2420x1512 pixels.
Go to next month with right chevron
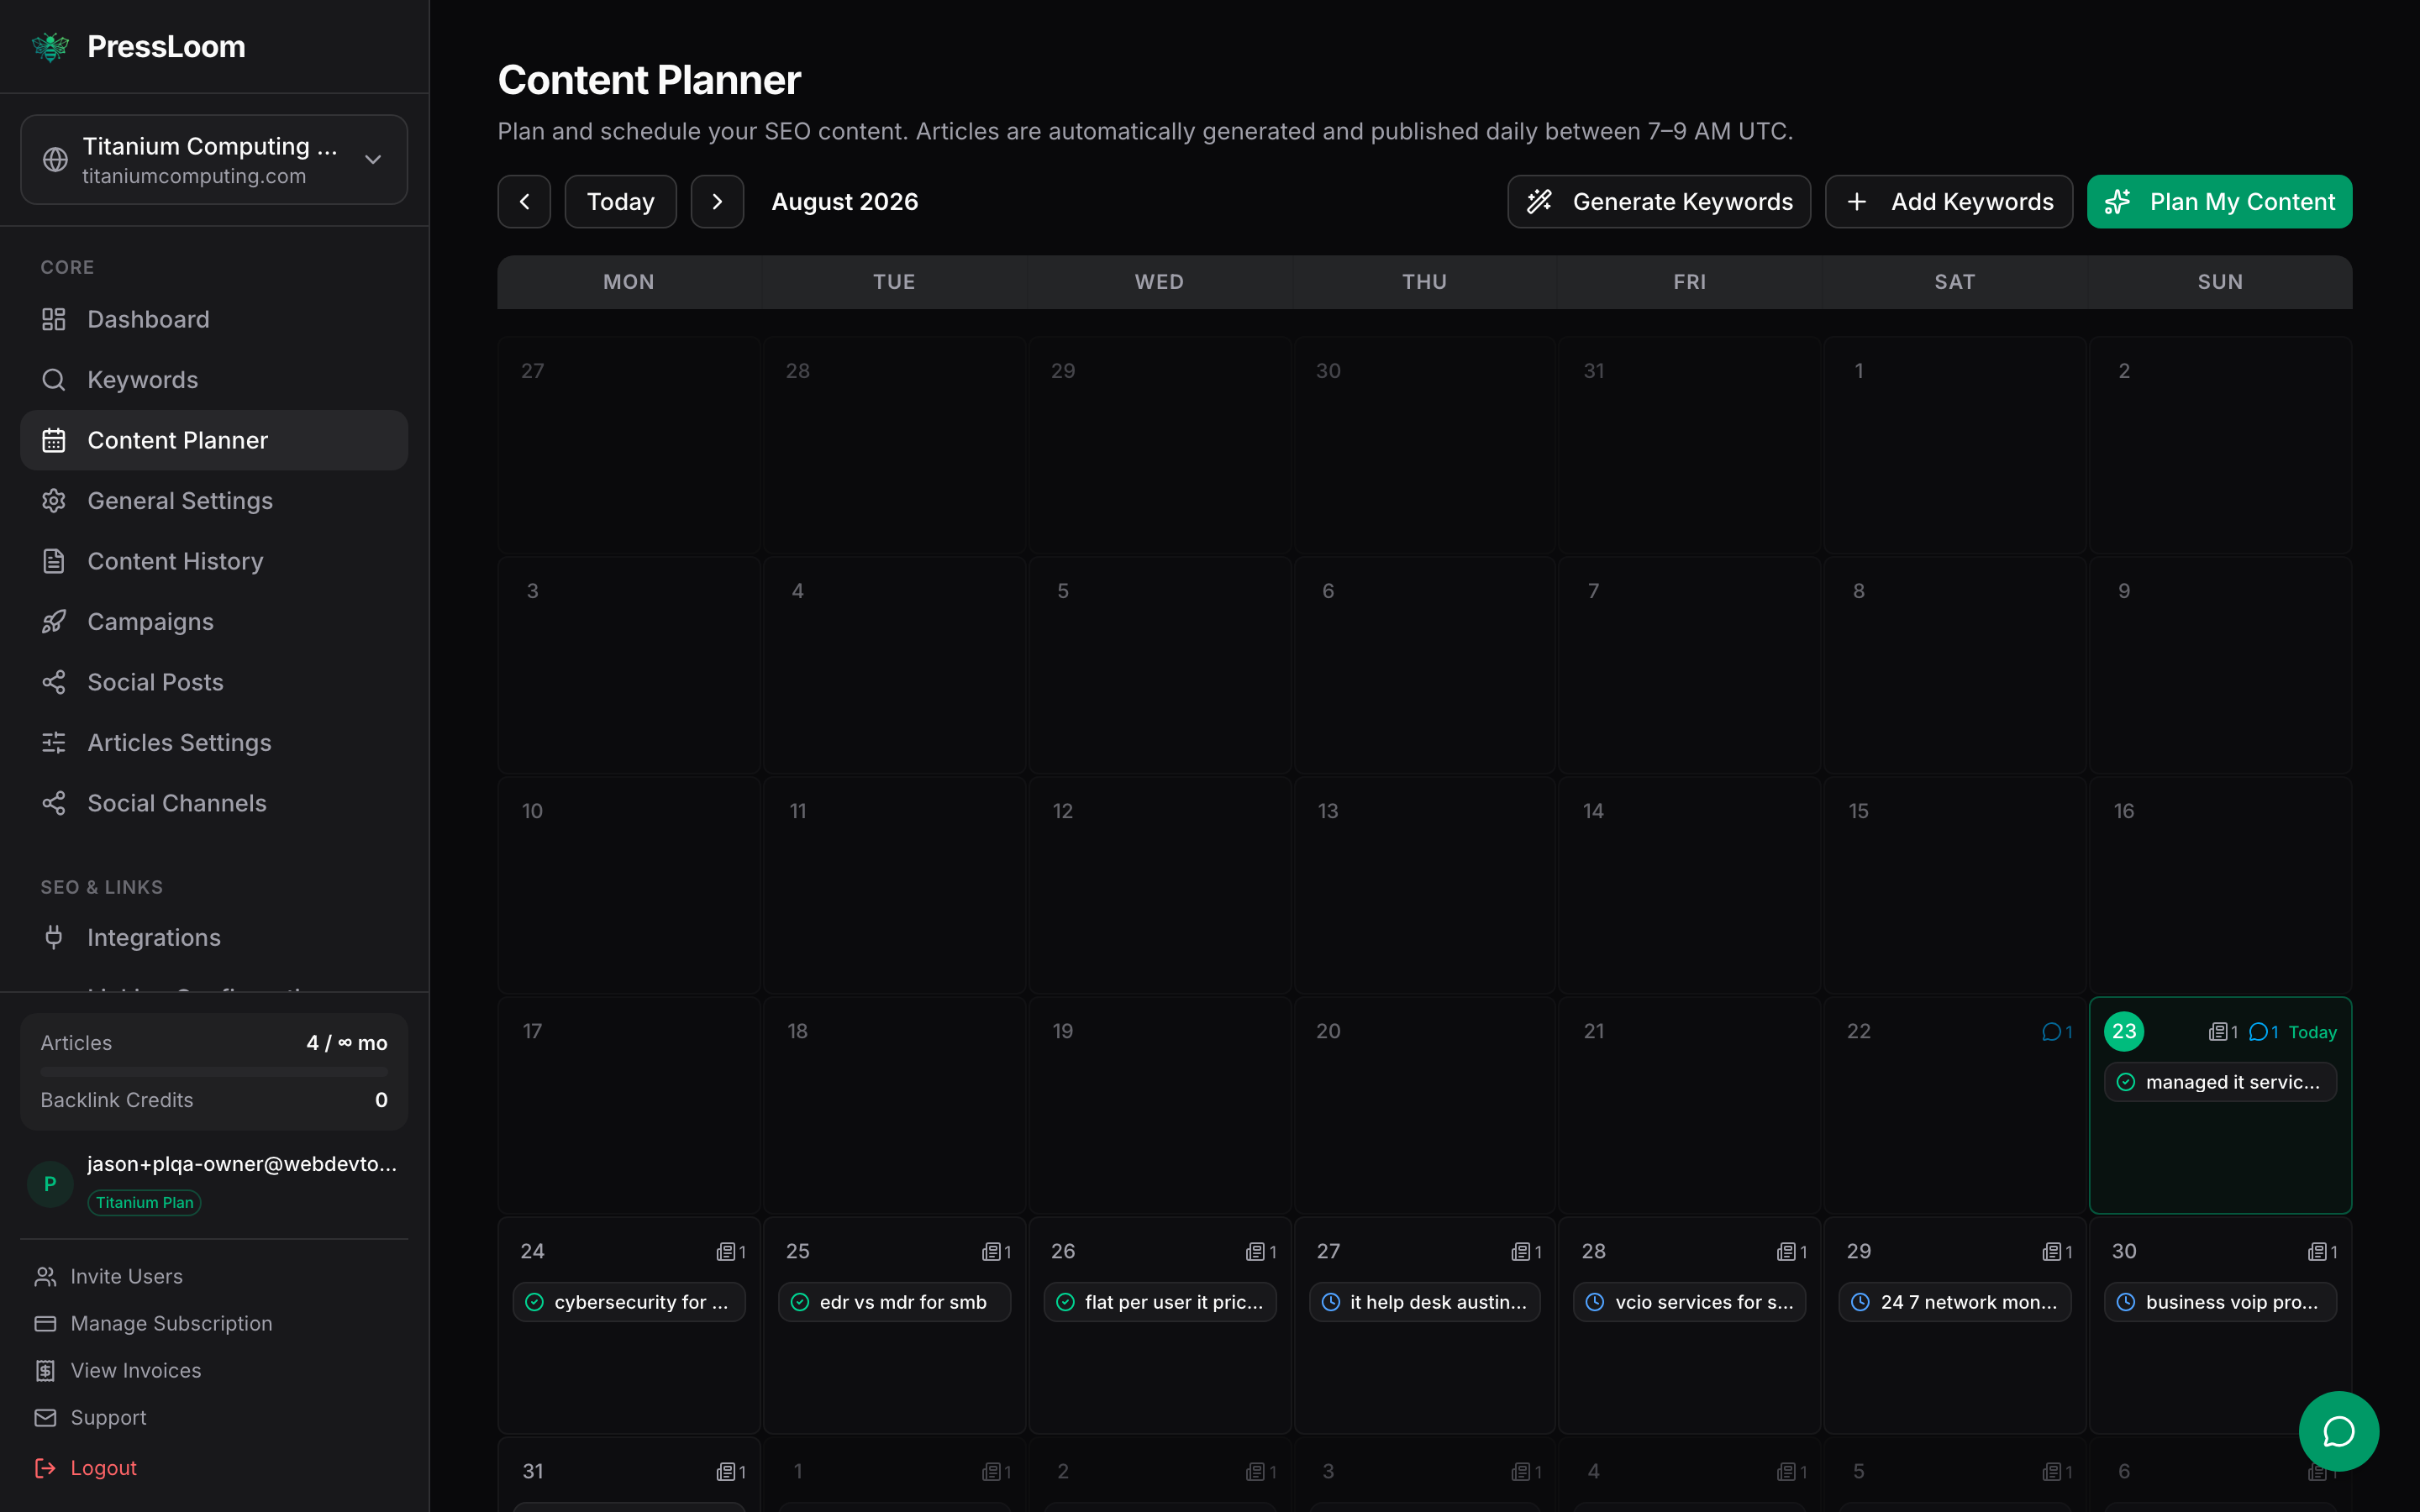click(x=717, y=202)
